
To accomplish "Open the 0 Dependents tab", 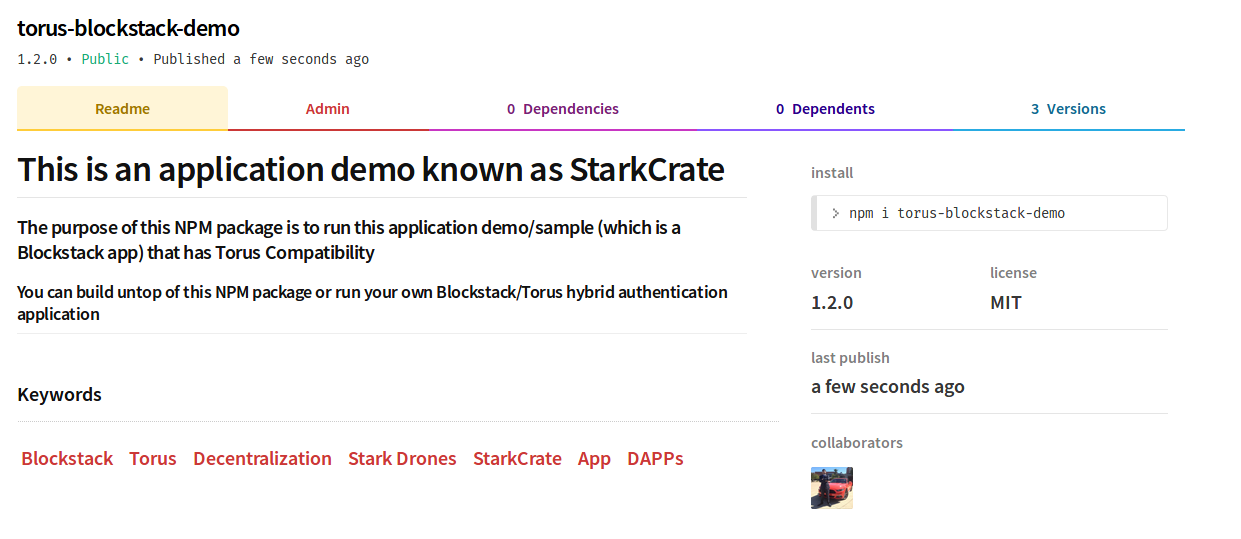I will (x=825, y=109).
